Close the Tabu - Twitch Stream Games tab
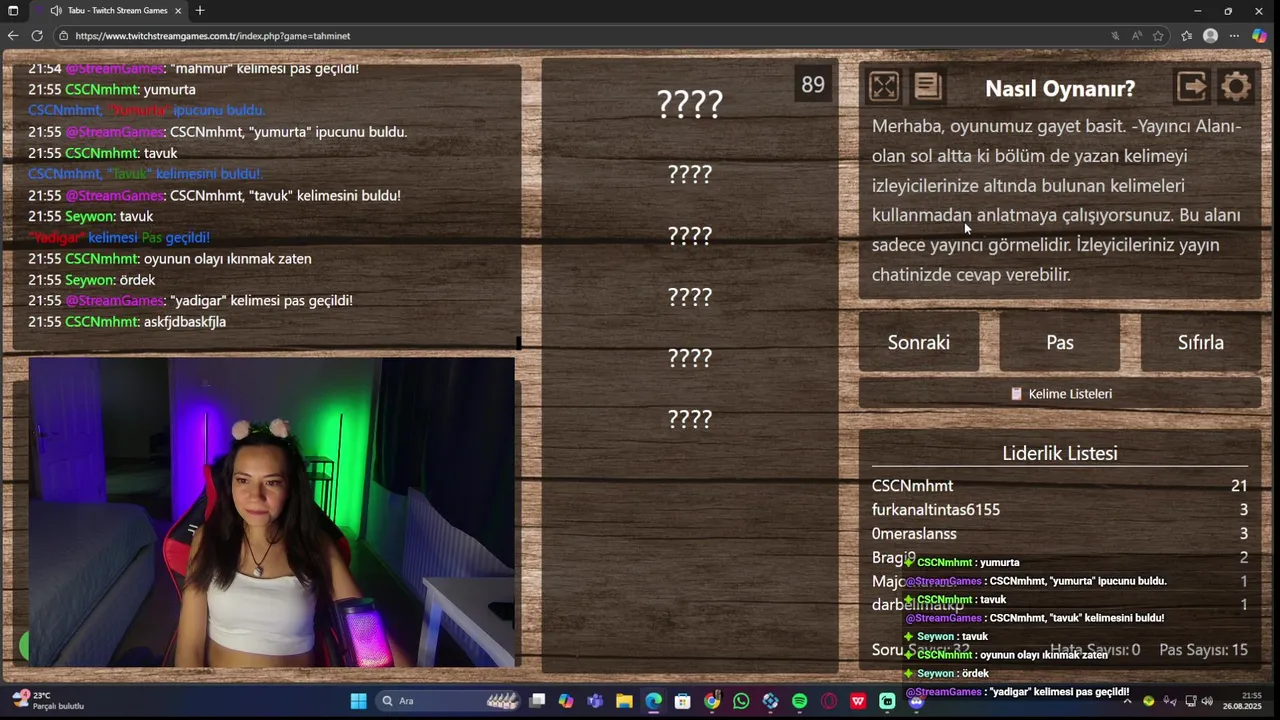This screenshot has height=720, width=1280. click(178, 10)
